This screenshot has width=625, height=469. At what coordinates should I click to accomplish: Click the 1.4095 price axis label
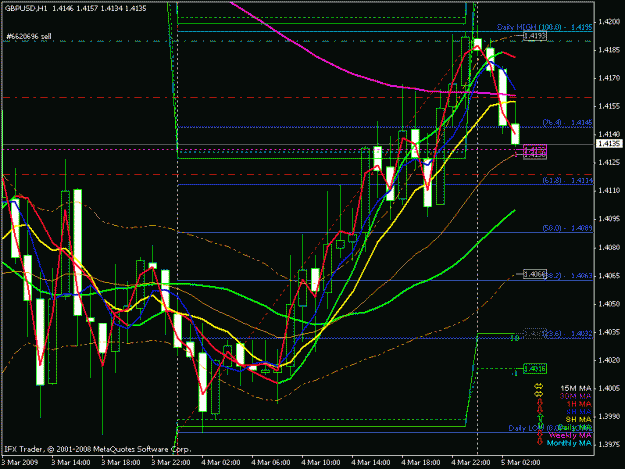[x=609, y=219]
